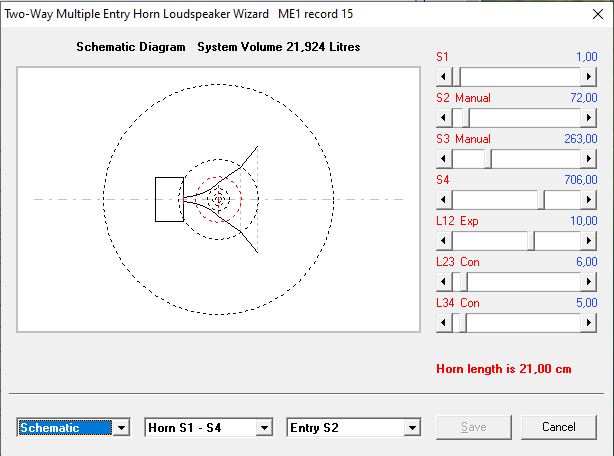Click the S1 value 1,00
Screen dimensions: 614x456
[x=587, y=57]
